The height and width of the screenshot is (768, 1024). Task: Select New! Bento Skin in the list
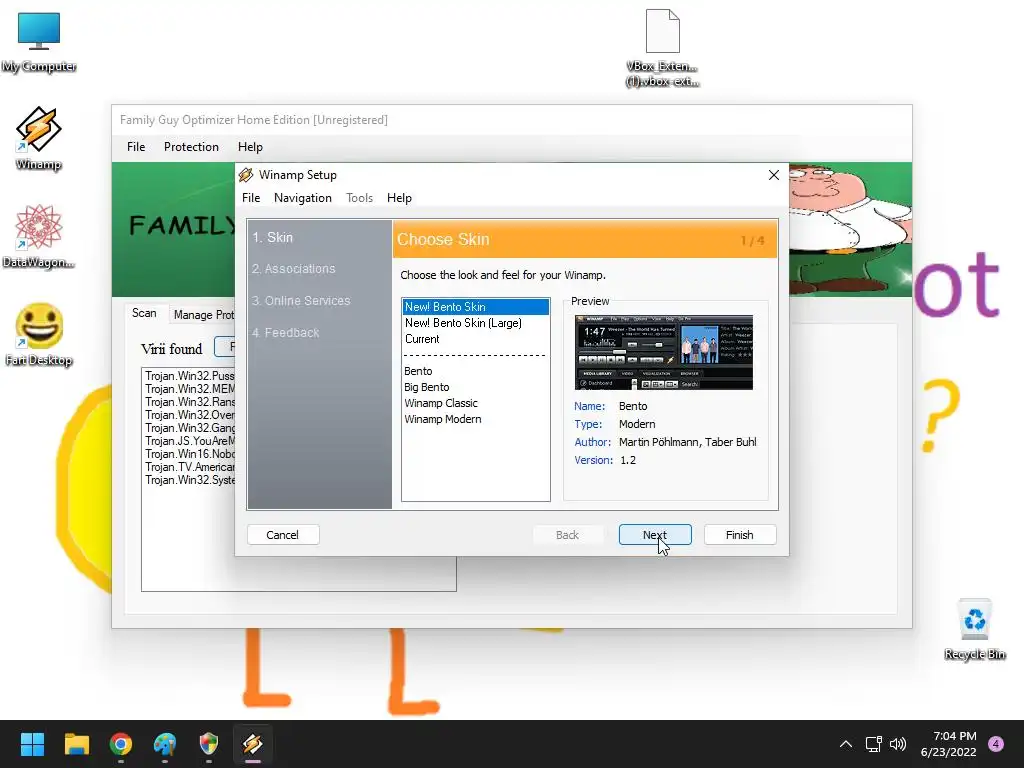[x=475, y=307]
